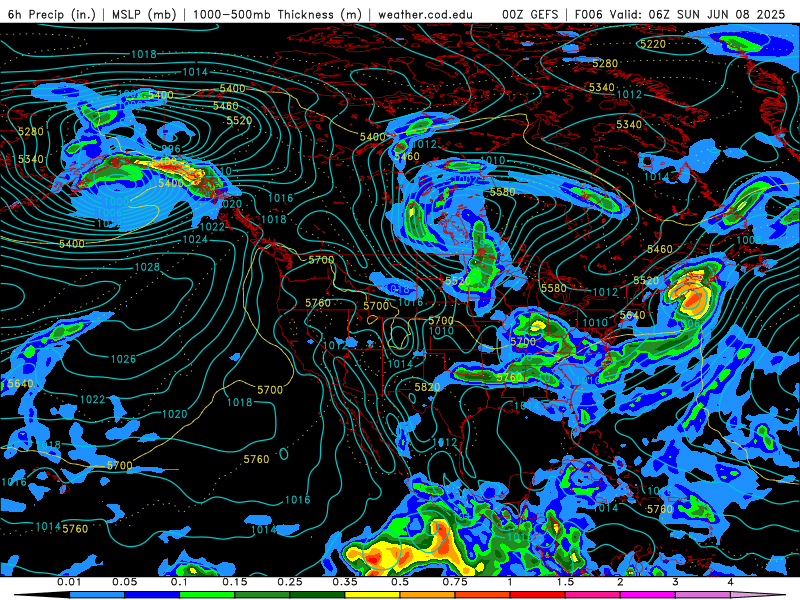
Task: Click the "1026" pressure contour label
Action: click(x=123, y=359)
